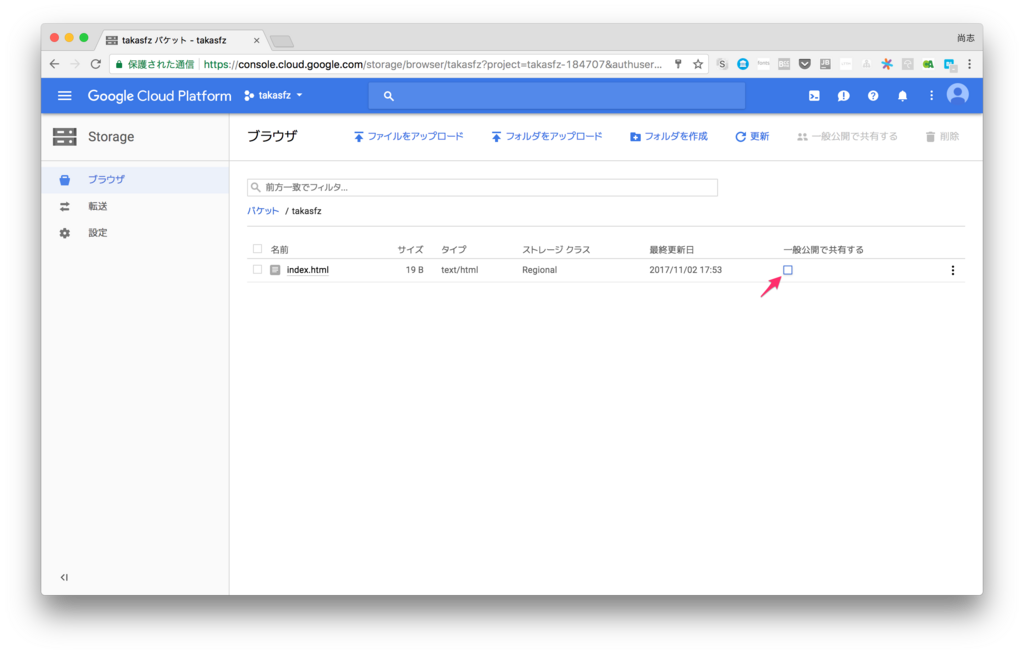Close the takasfz browser tab
The width and height of the screenshot is (1024, 654).
click(257, 41)
